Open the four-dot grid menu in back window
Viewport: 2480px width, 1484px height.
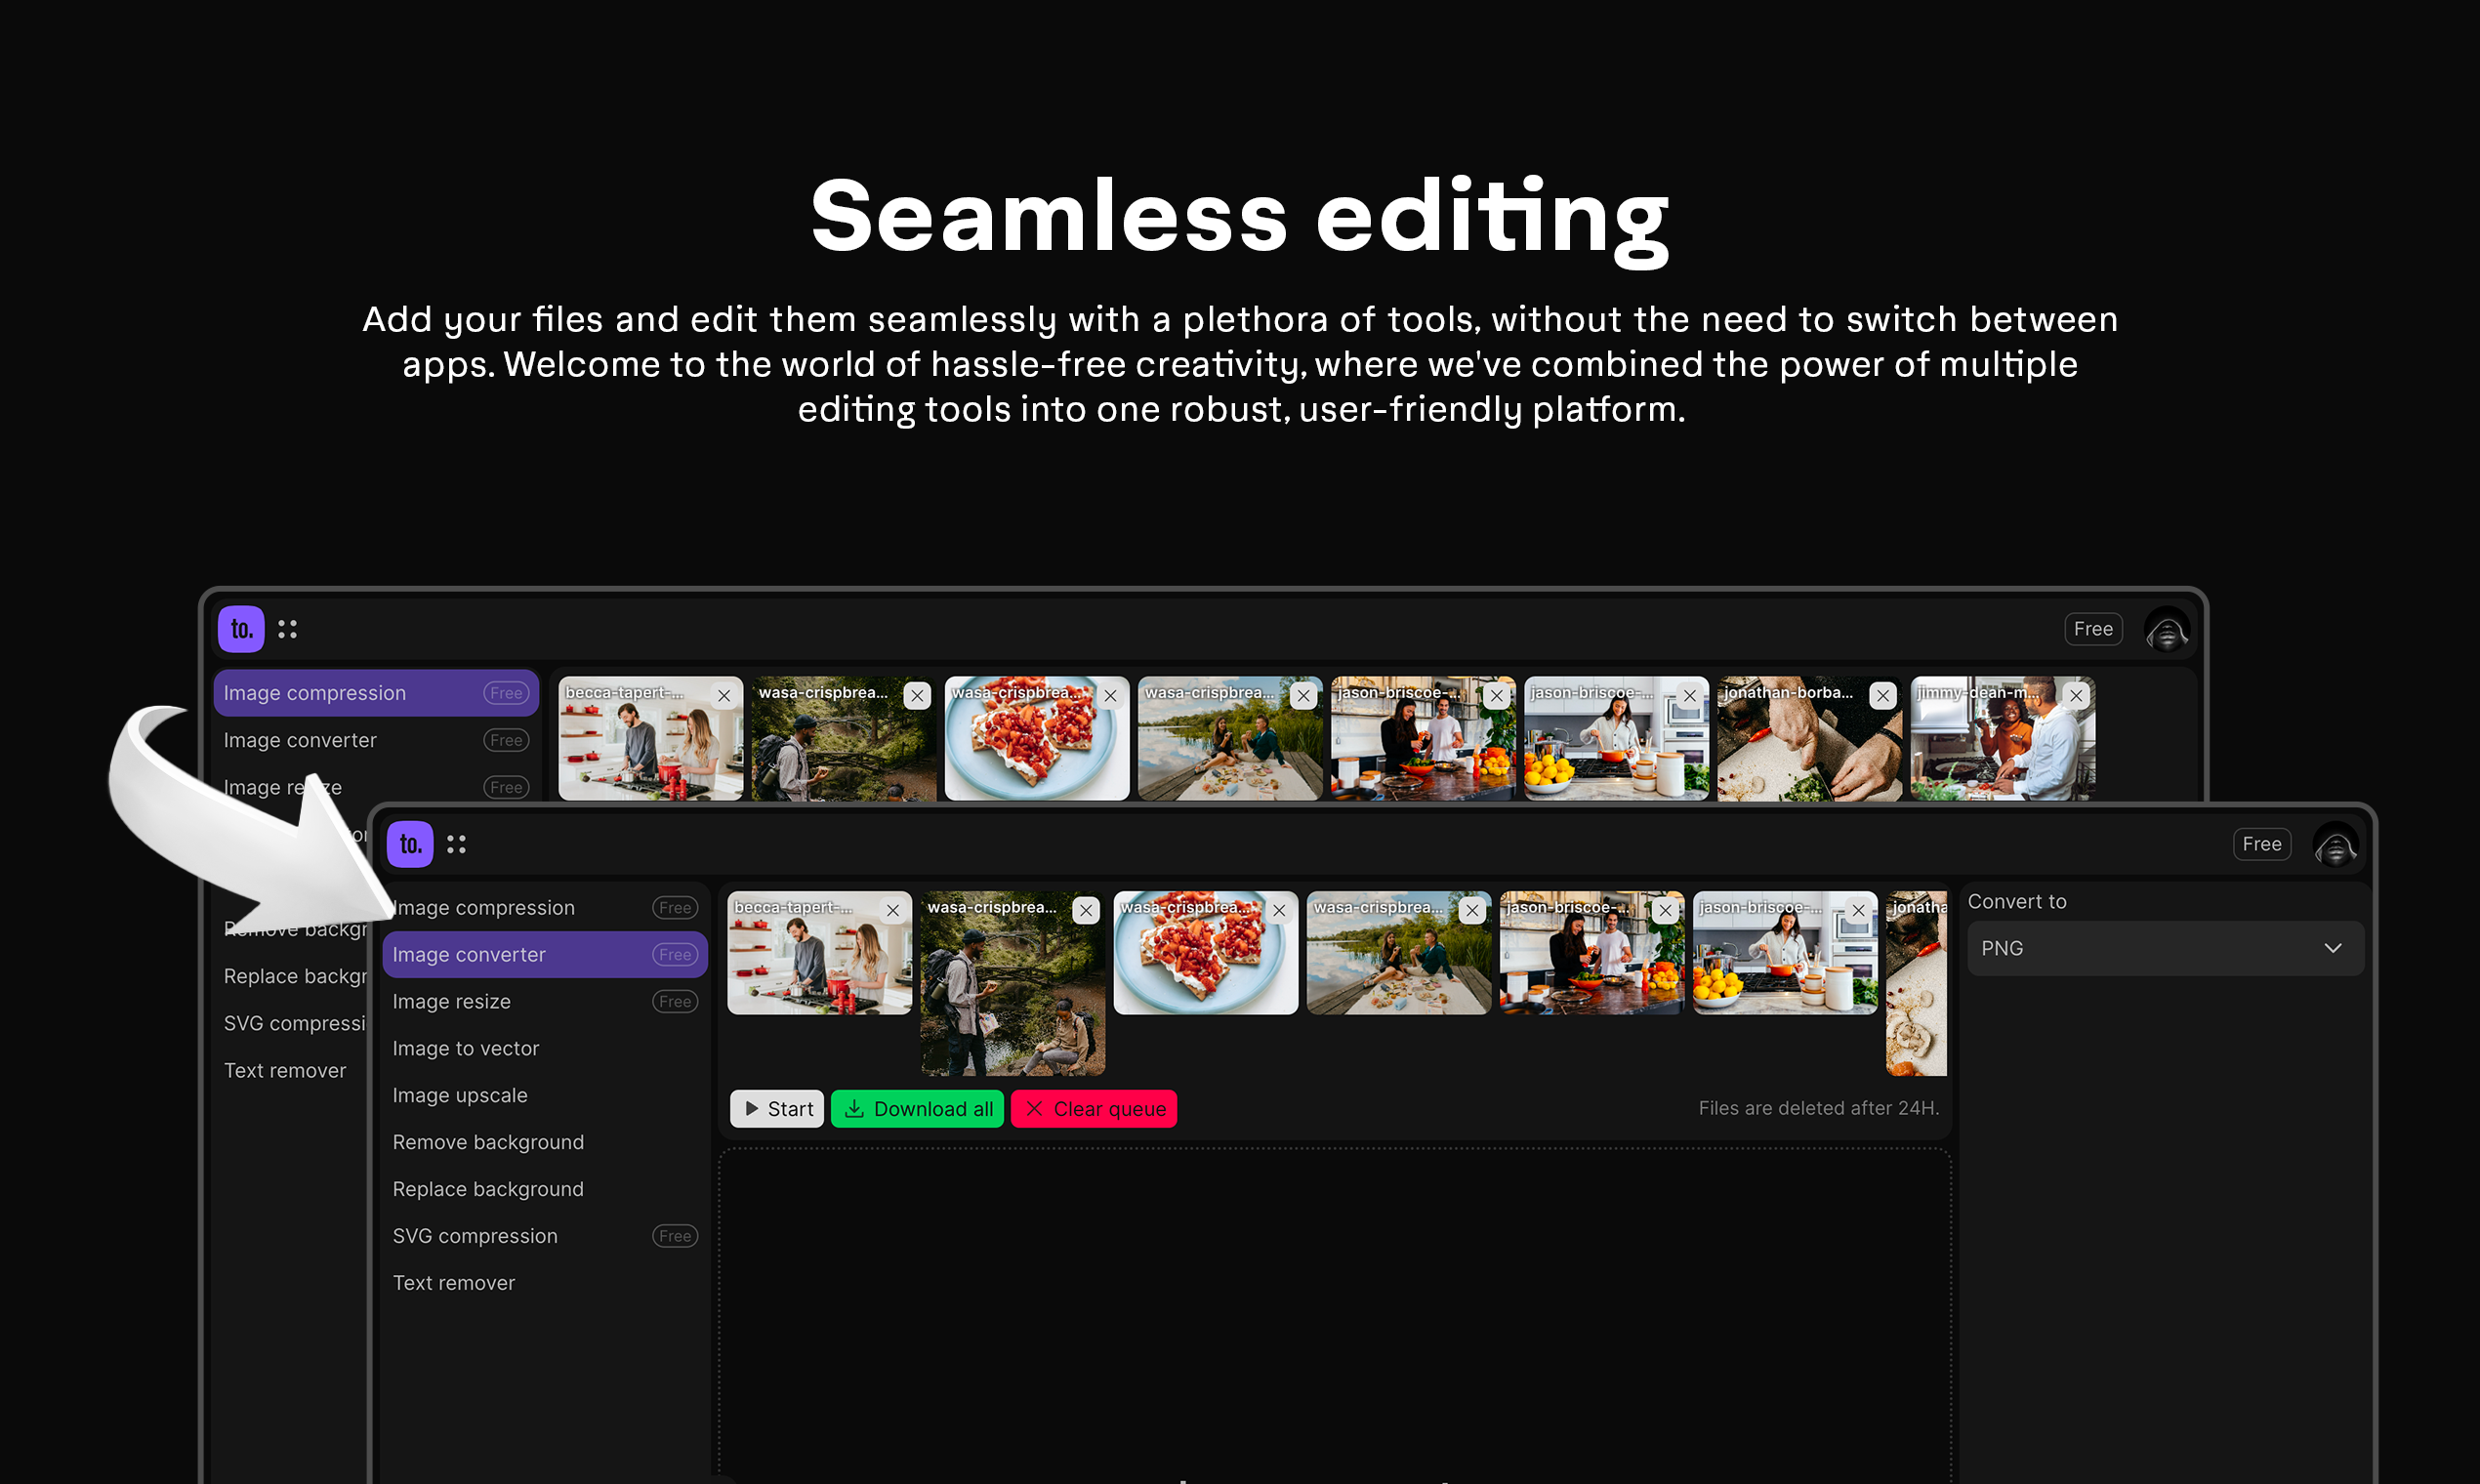tap(287, 629)
